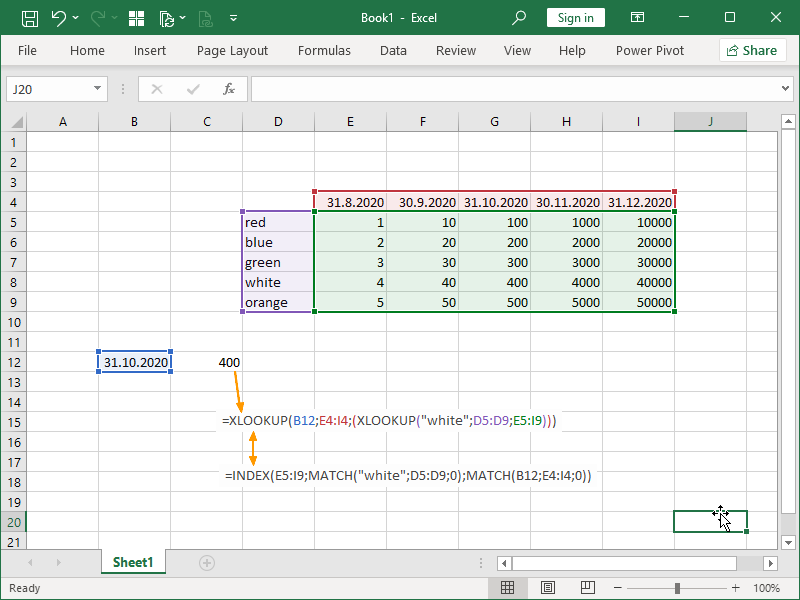Click the Sign in button

576,18
